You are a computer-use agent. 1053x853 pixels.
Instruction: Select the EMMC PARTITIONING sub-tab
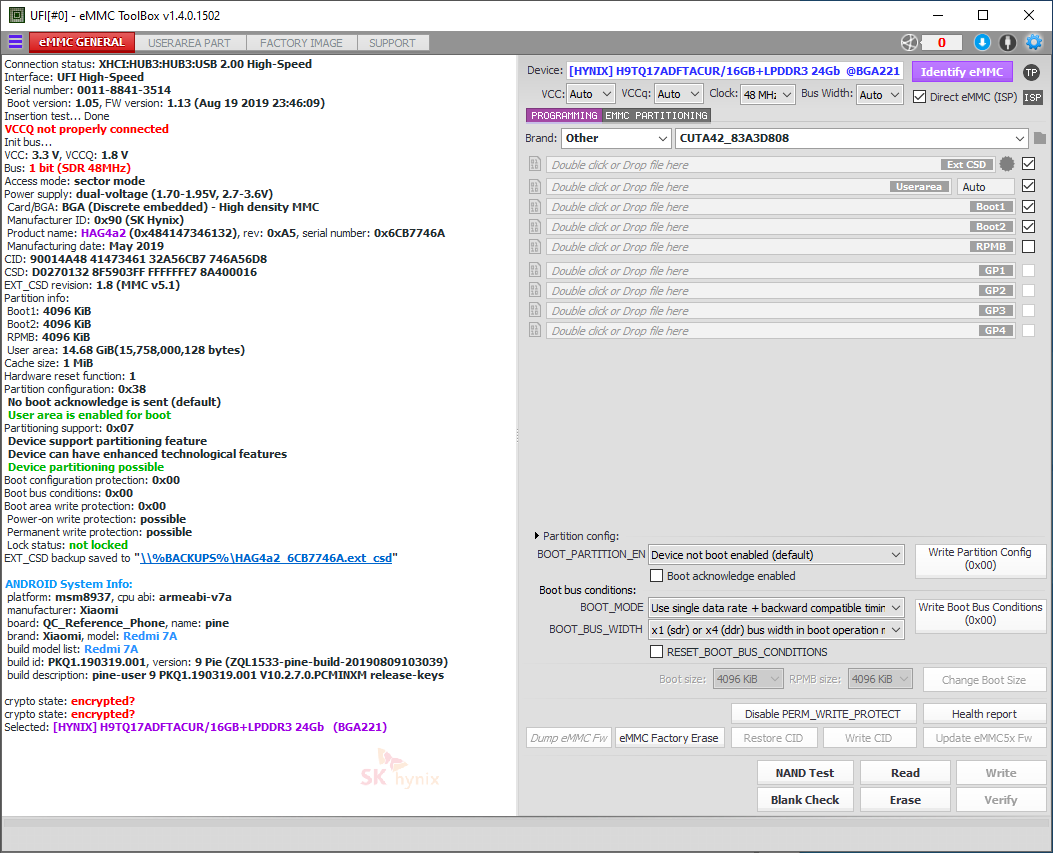[x=656, y=116]
